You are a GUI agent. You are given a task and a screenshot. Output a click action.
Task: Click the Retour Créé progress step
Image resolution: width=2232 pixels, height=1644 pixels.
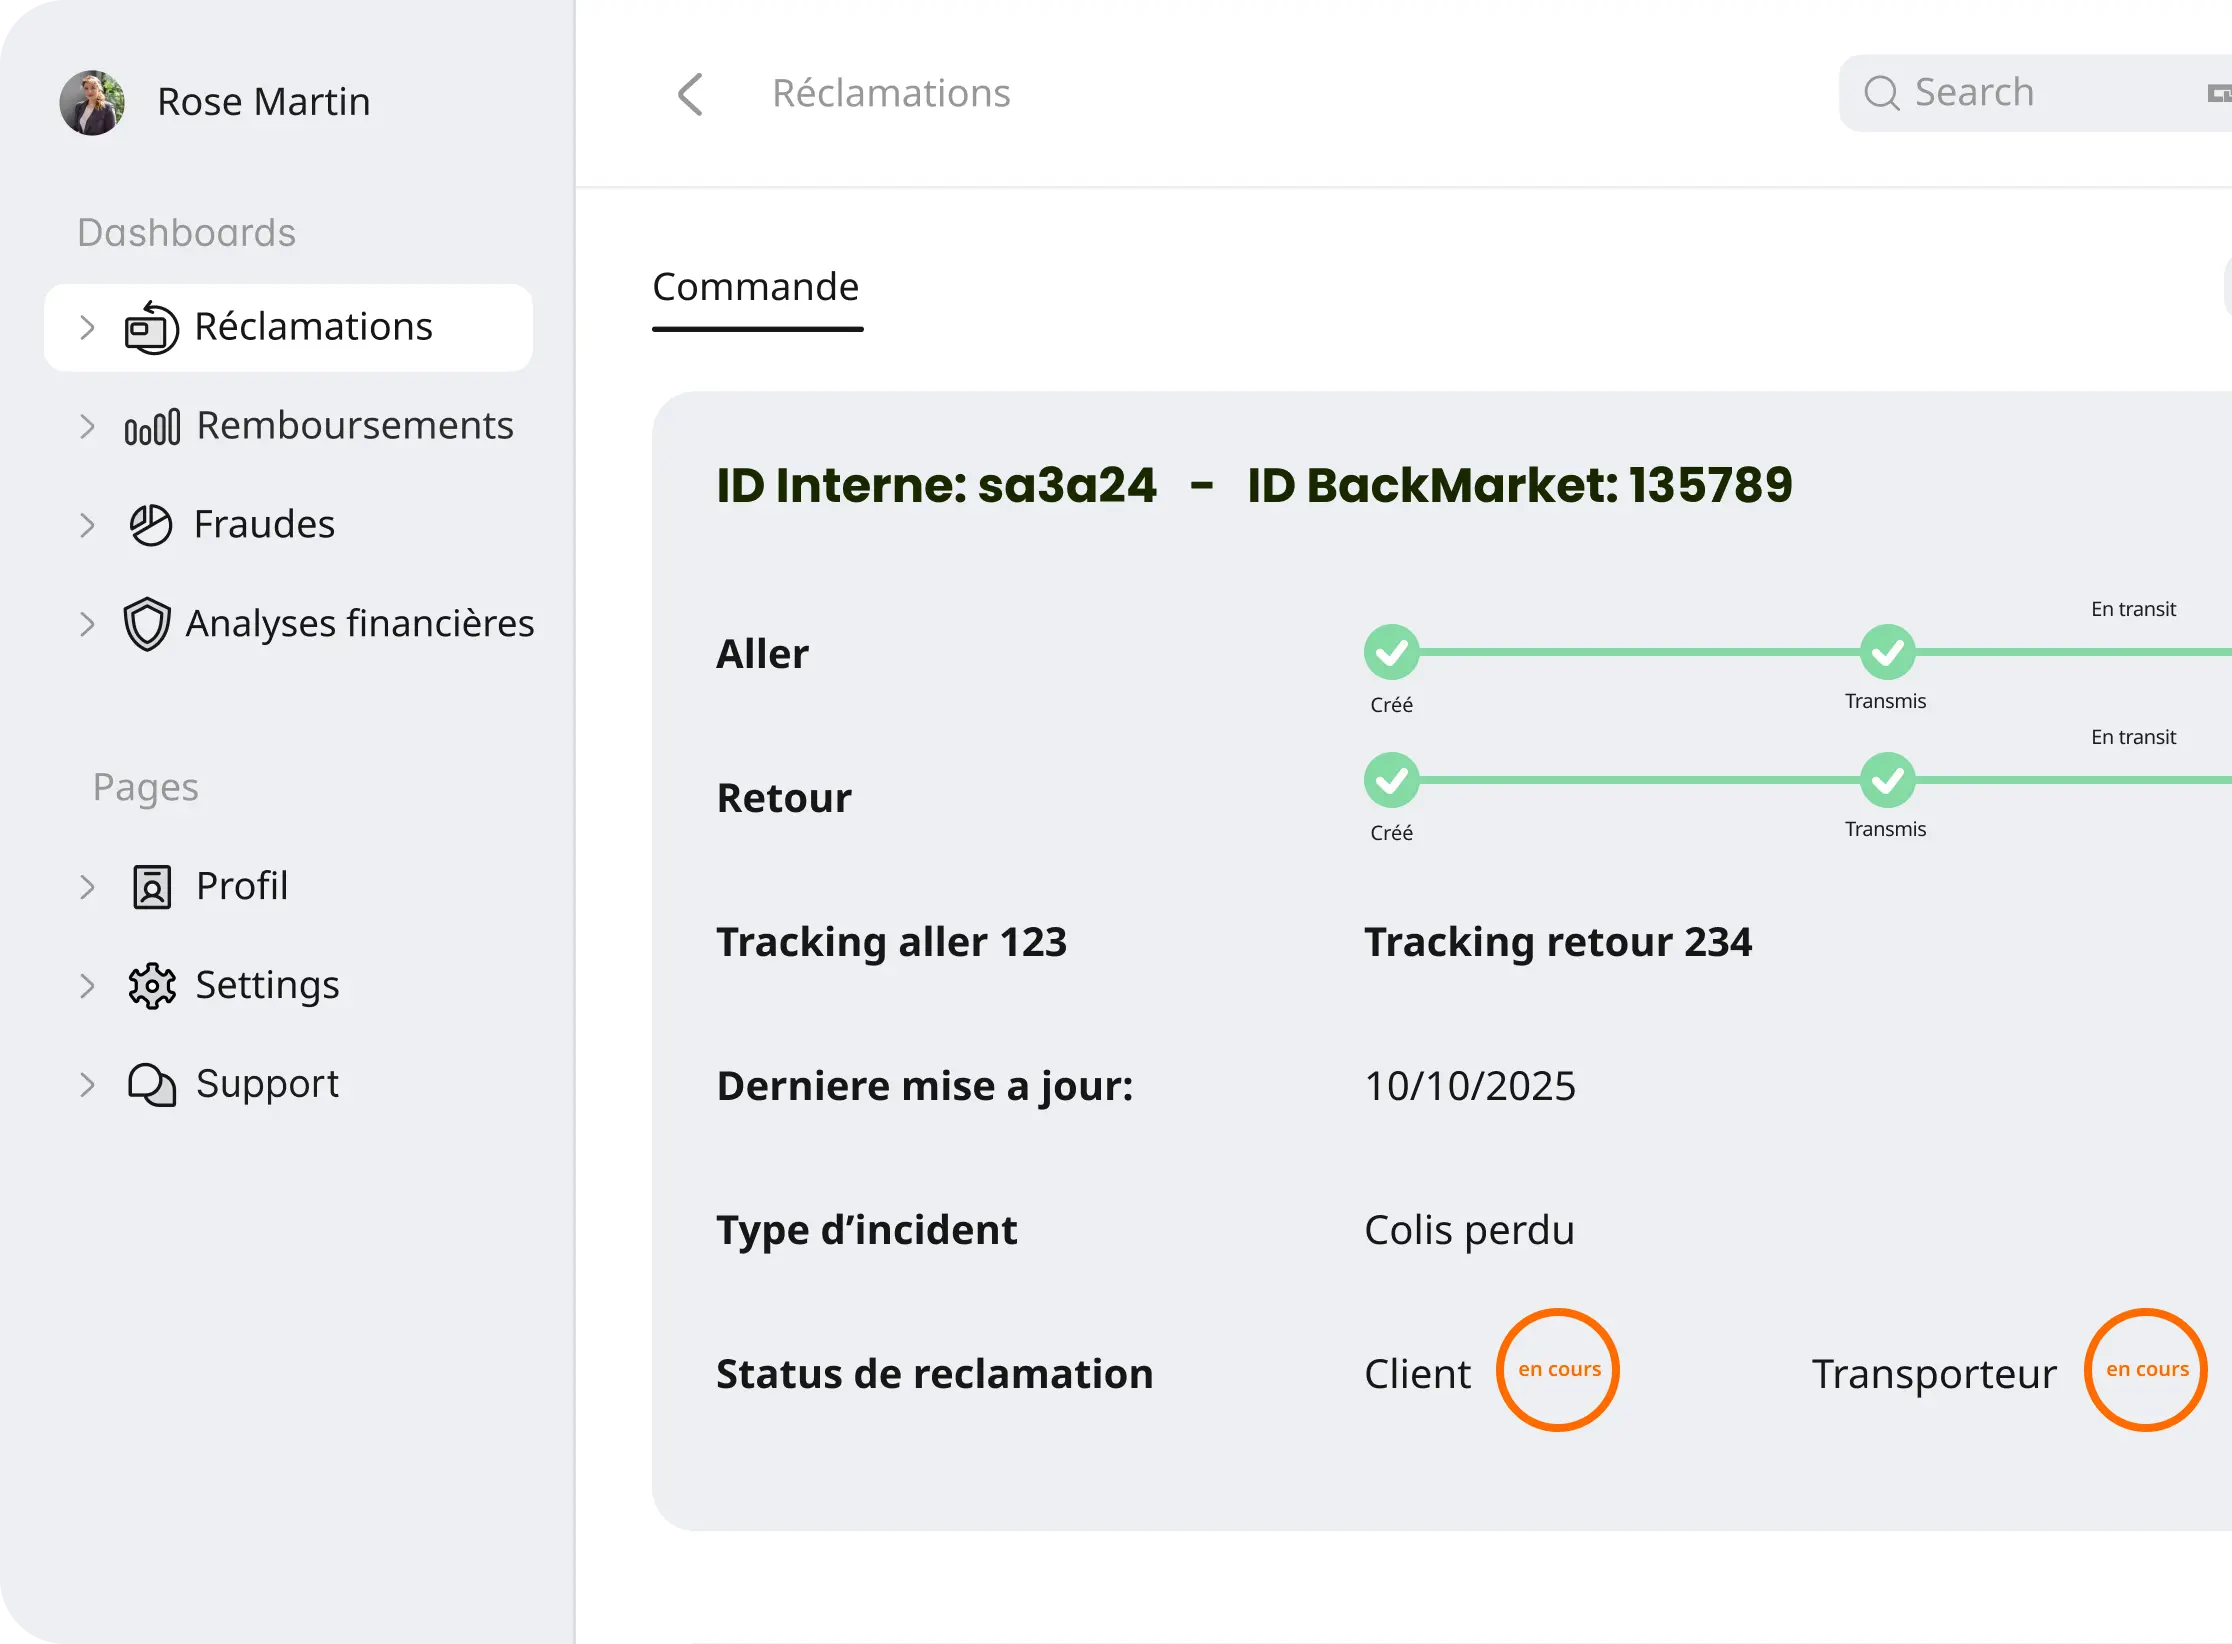click(x=1391, y=781)
